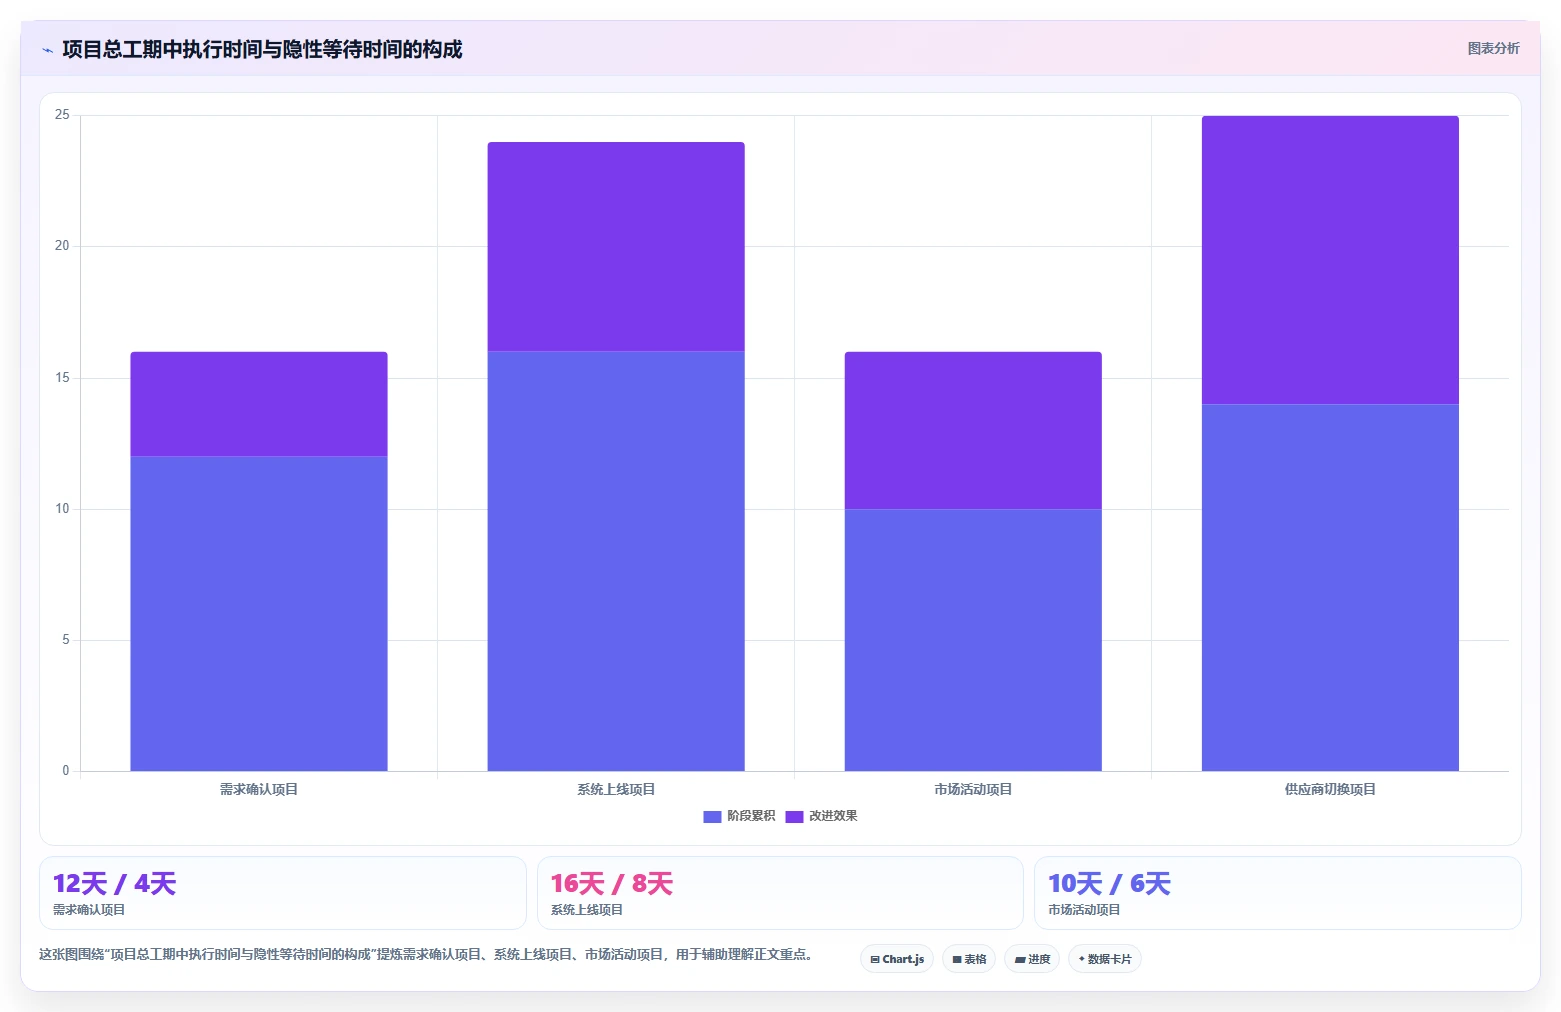The image size is (1561, 1012).
Task: Click the 市场活动项目 x-axis label
Action: tap(973, 790)
